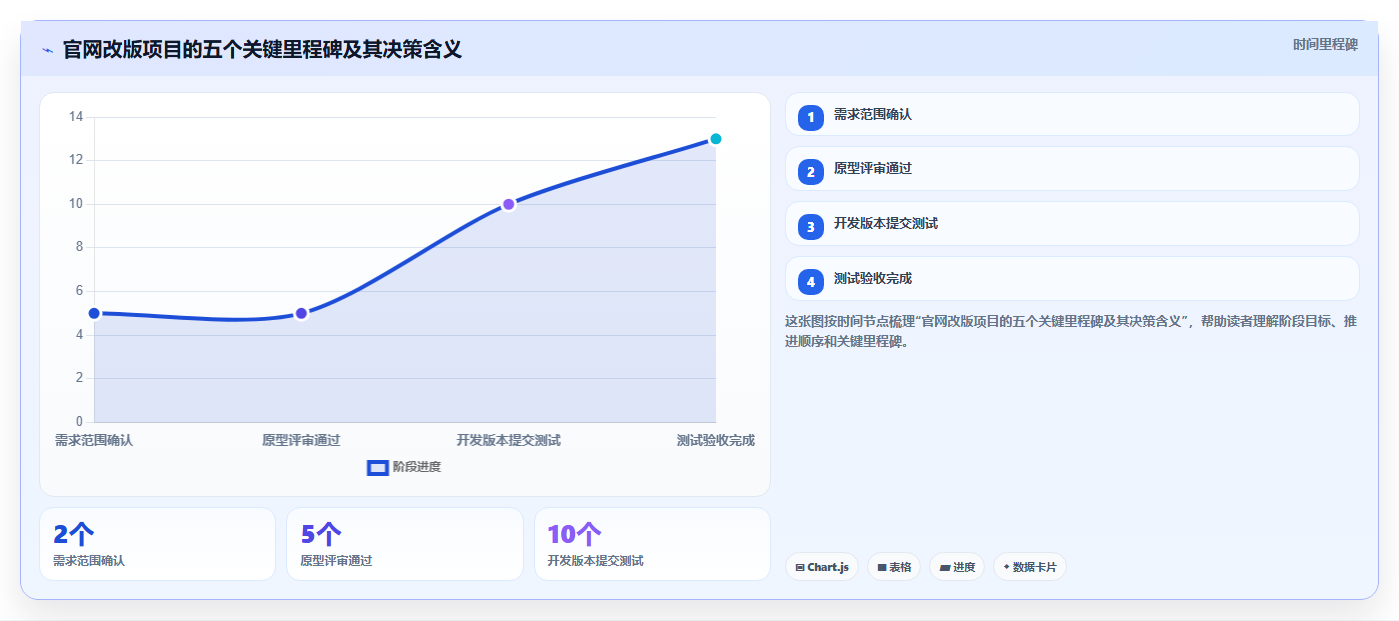Click the icon in the Chart.js tag
The width and height of the screenshot is (1399, 621).
(x=800, y=567)
